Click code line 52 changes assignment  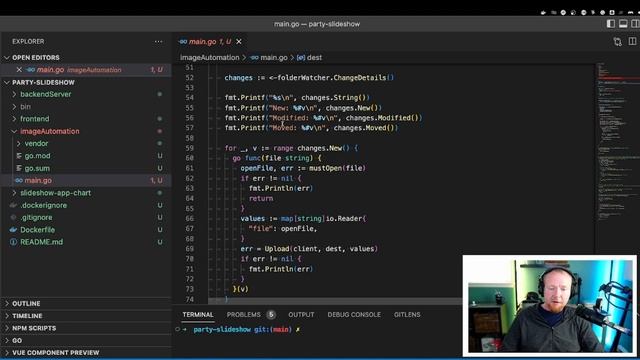pyautogui.click(x=309, y=78)
